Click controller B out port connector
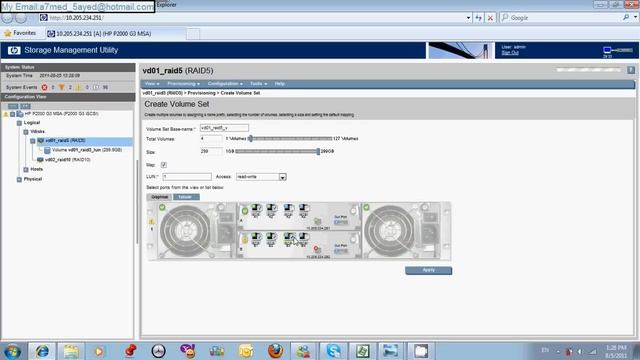This screenshot has width=640, height=360. coord(341,251)
